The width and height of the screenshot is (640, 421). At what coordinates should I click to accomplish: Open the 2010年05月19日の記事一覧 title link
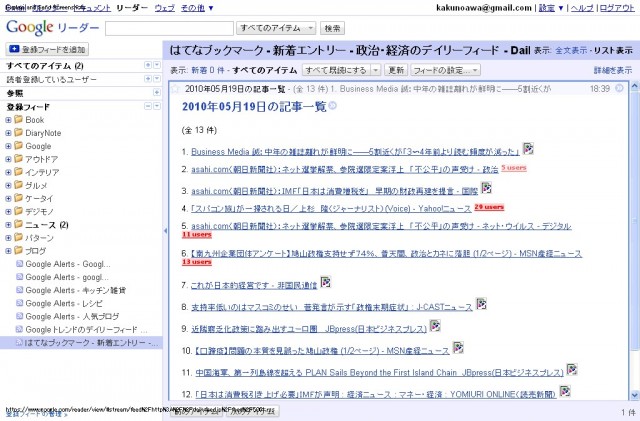tap(254, 107)
